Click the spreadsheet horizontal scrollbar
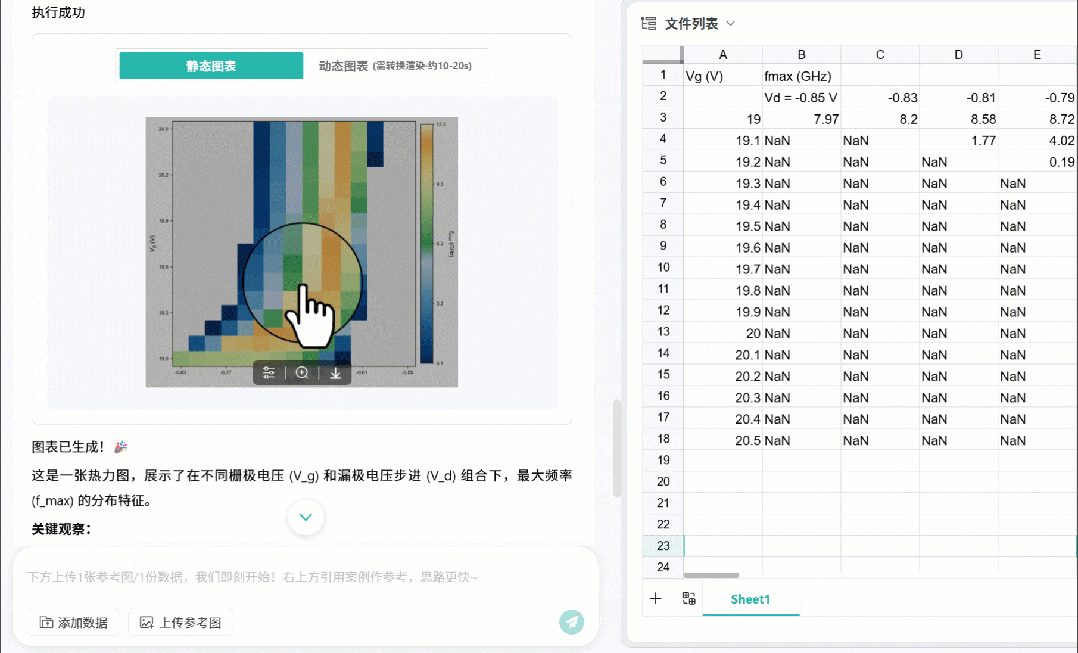 [x=712, y=575]
